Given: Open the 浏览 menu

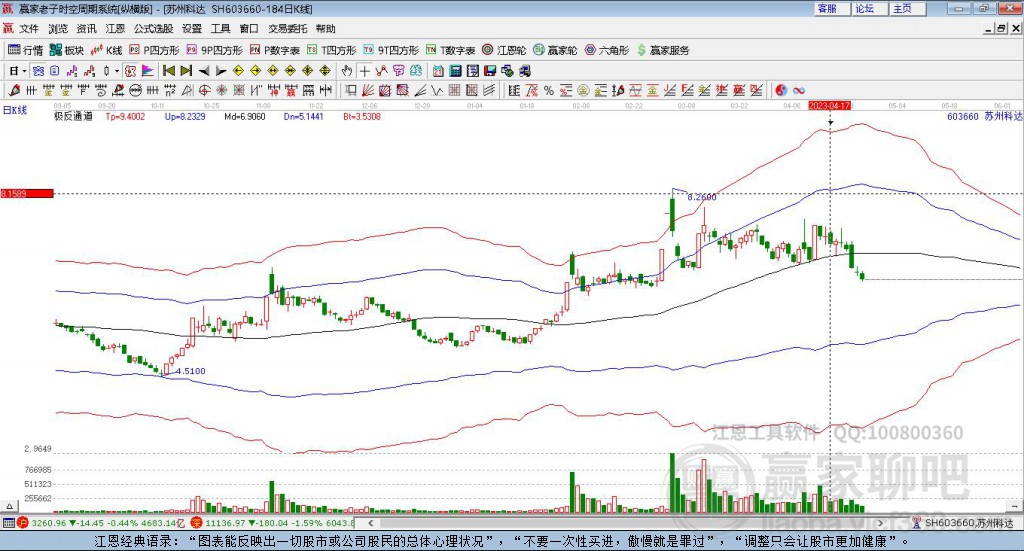Looking at the screenshot, I should pos(57,29).
